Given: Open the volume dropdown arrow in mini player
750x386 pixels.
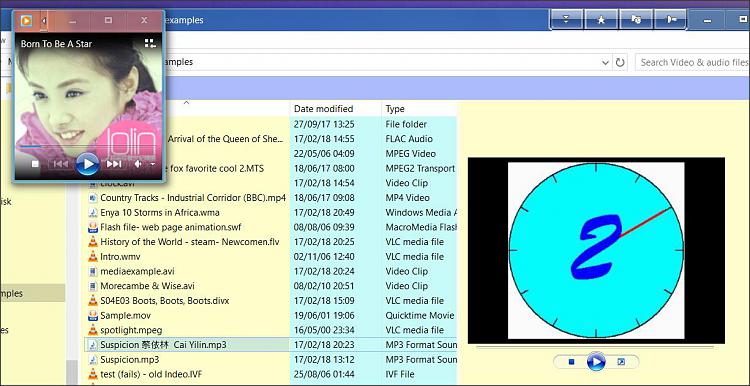Looking at the screenshot, I should (x=153, y=164).
